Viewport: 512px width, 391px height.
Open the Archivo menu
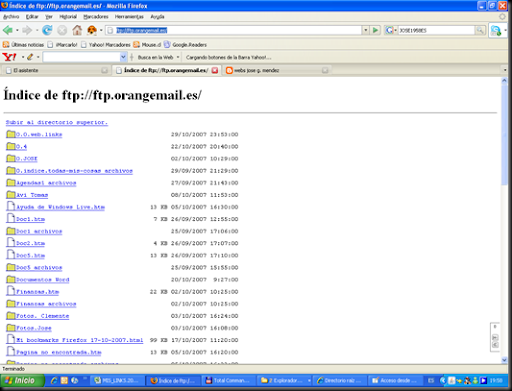click(x=11, y=17)
